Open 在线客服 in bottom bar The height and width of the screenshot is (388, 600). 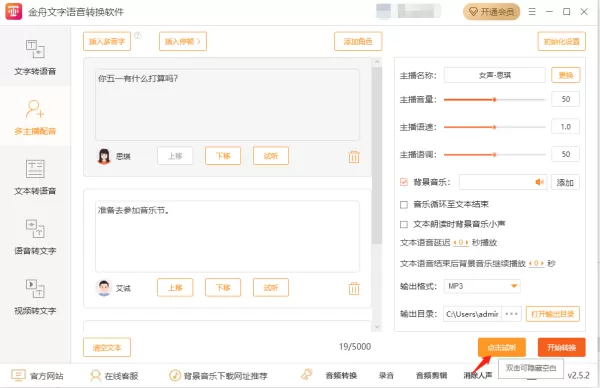pos(121,376)
